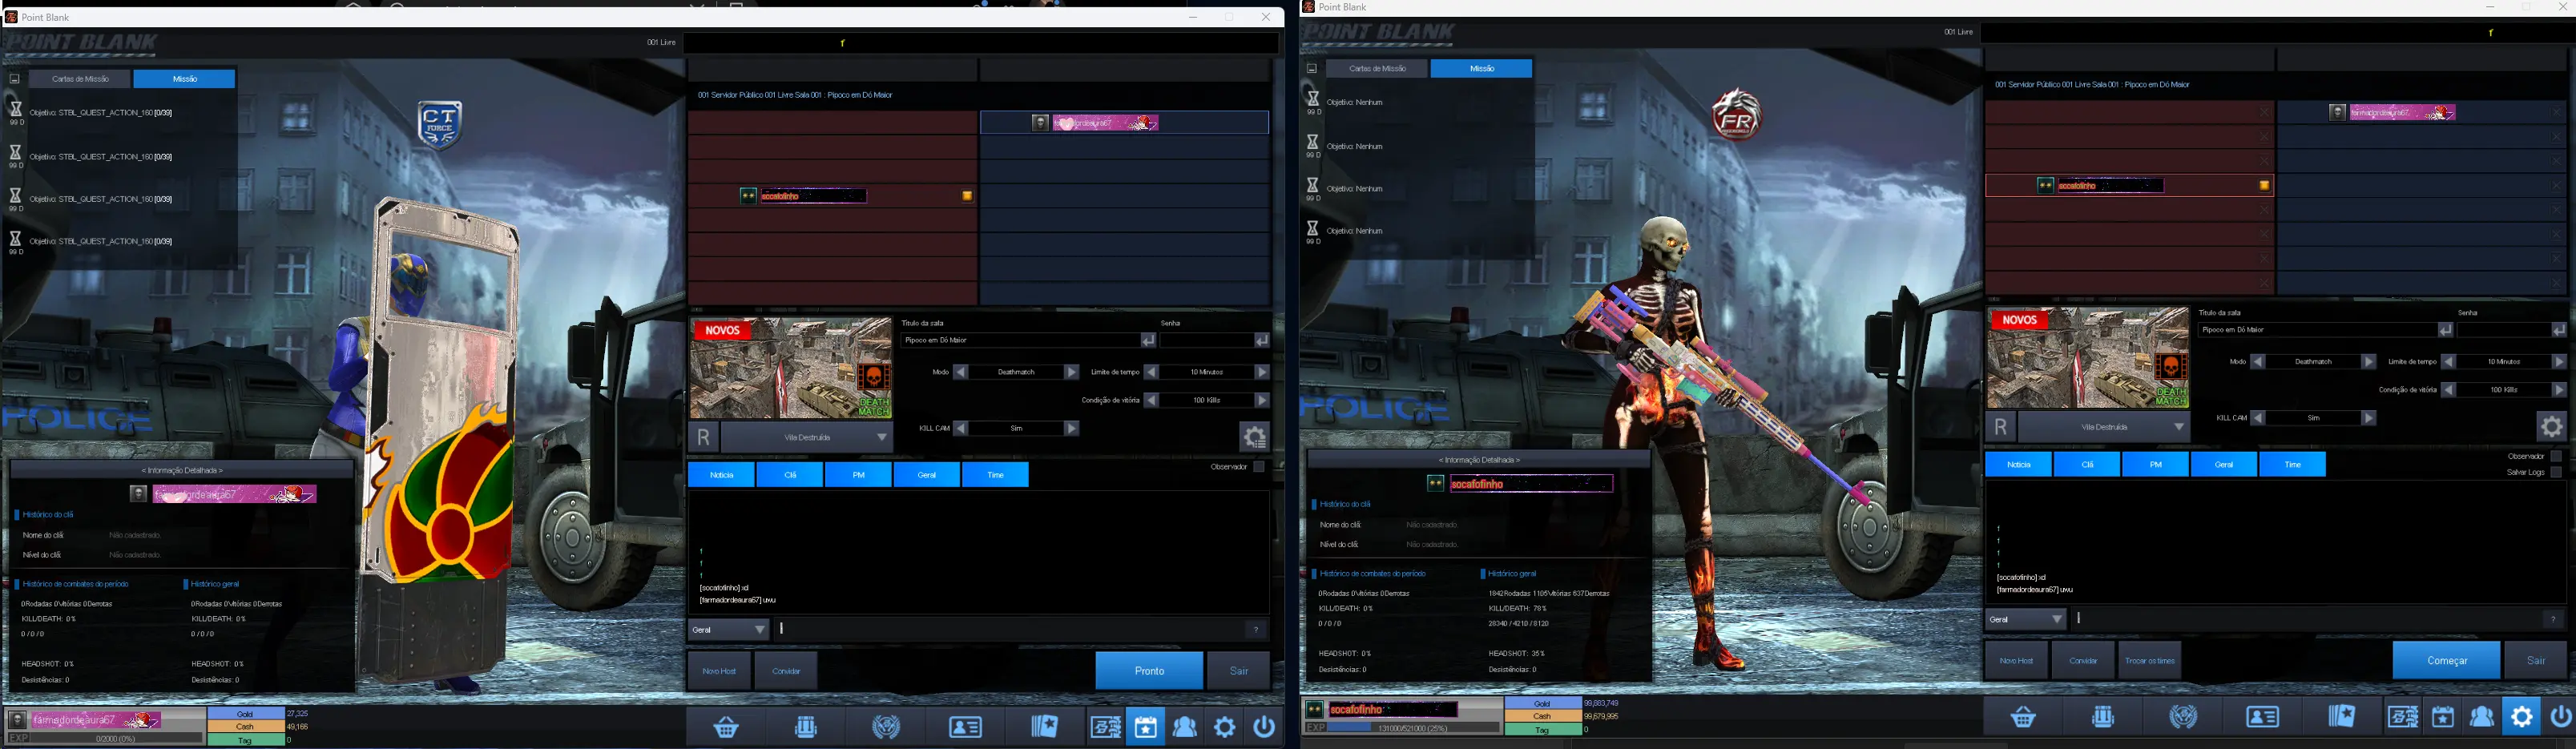
Task: Switch to Cartas de Missão tab in left window
Action: click(80, 79)
